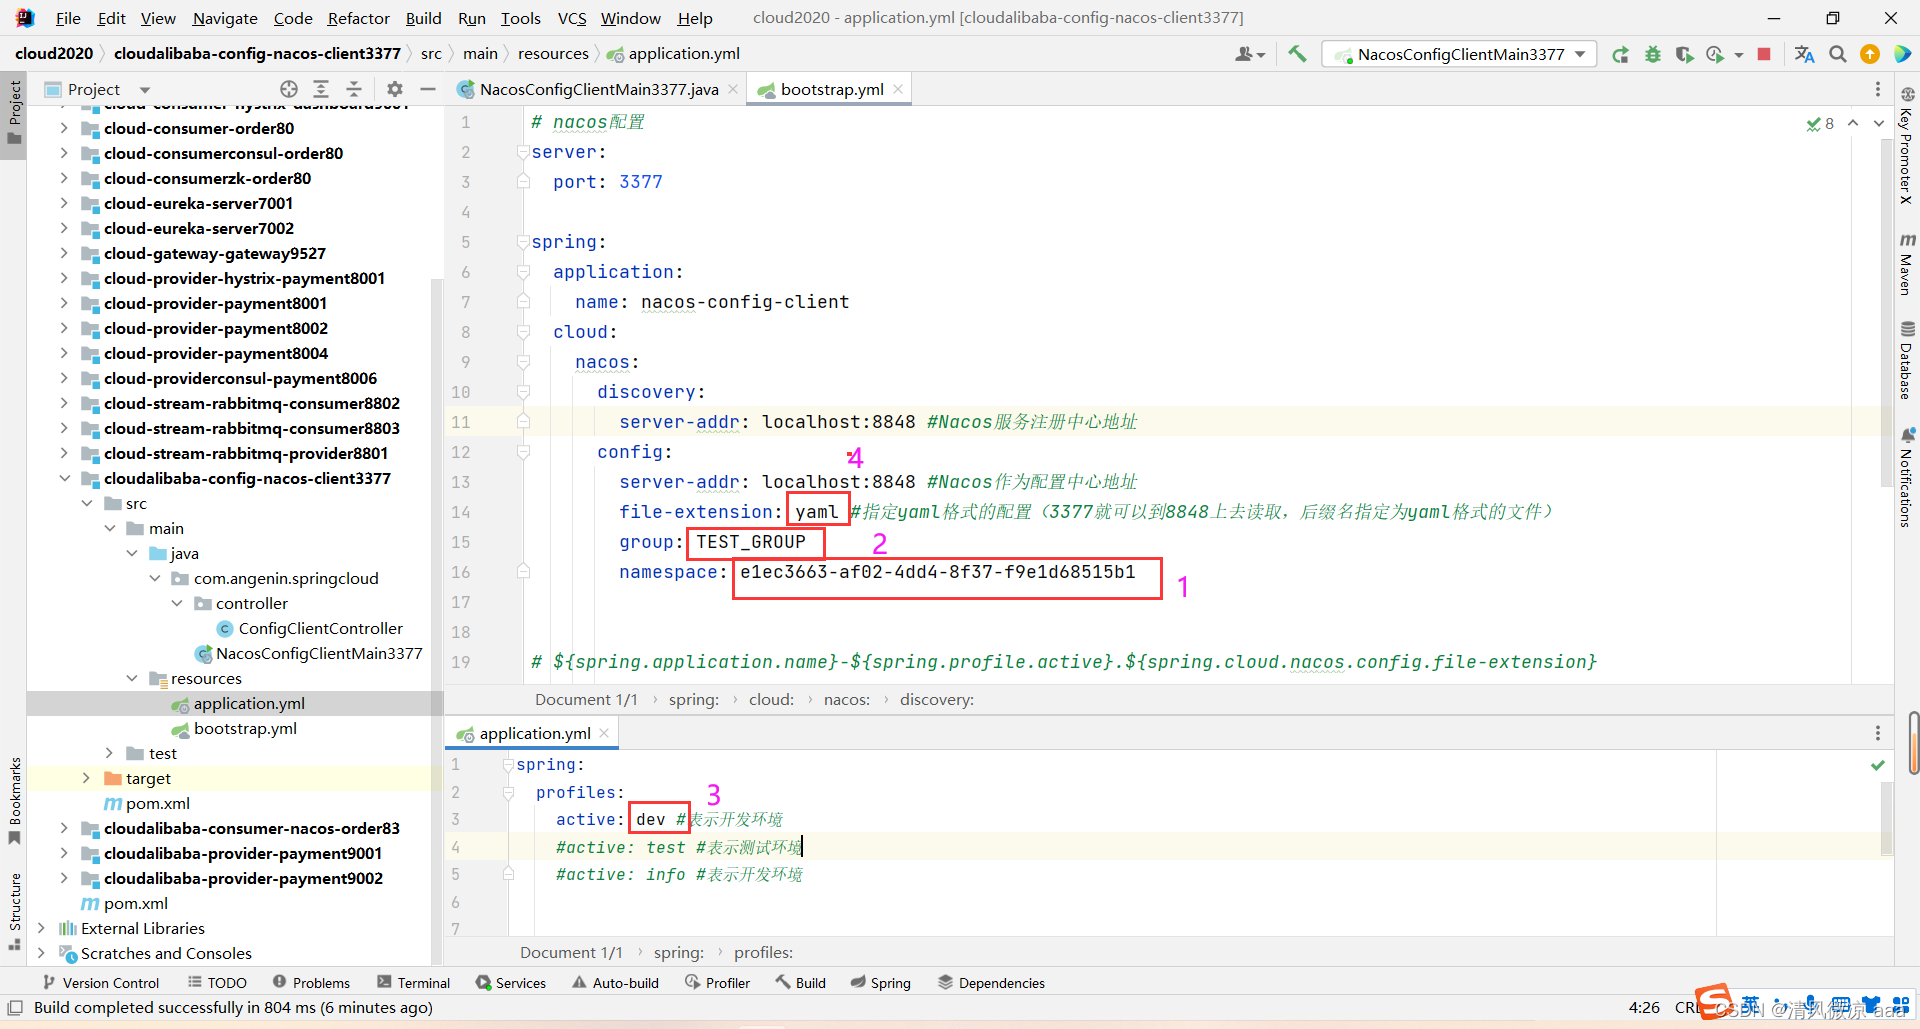Run NacosConfigClientMain3377 with the rerun icon
Viewport: 1920px width, 1029px height.
(x=1620, y=54)
